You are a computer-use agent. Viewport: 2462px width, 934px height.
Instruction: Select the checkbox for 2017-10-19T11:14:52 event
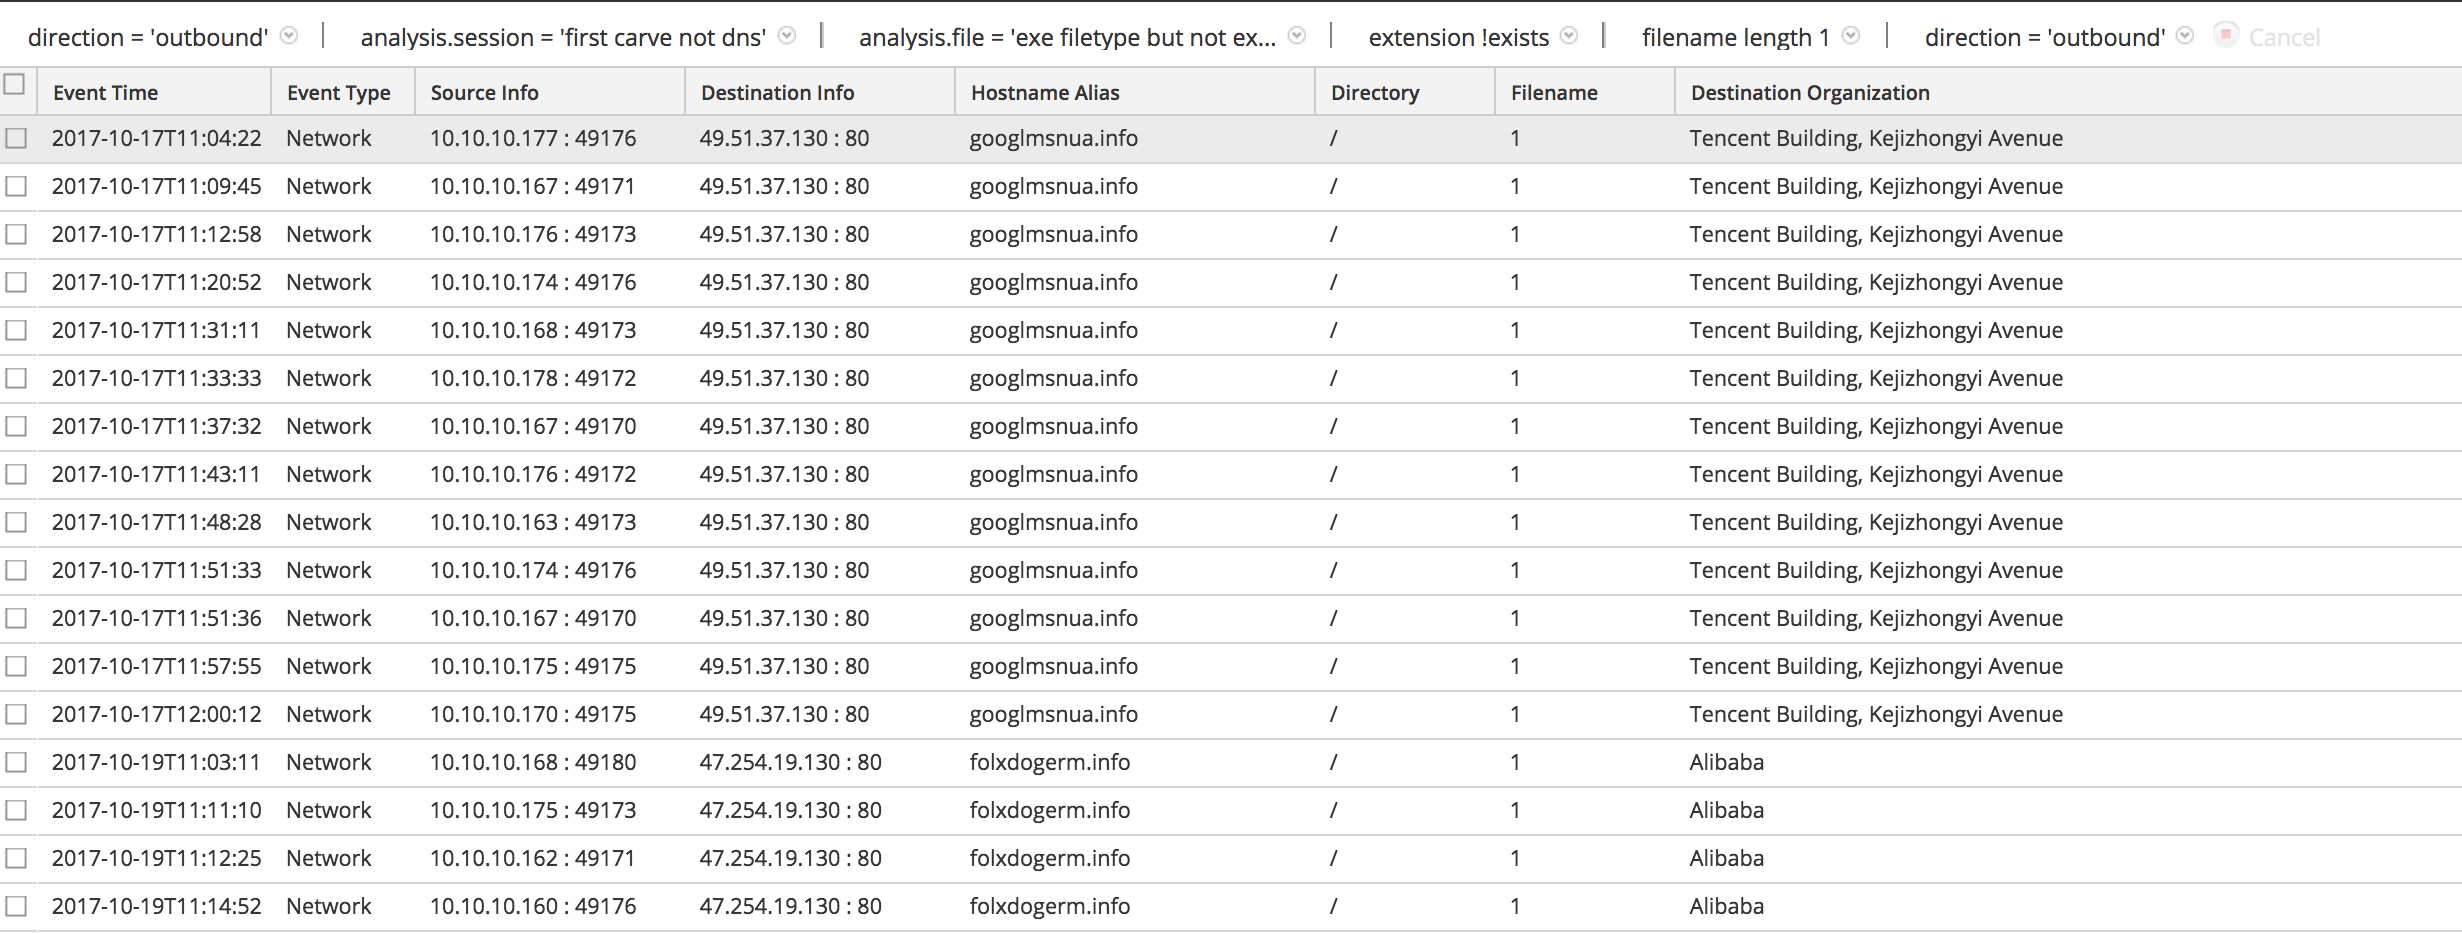[16, 906]
